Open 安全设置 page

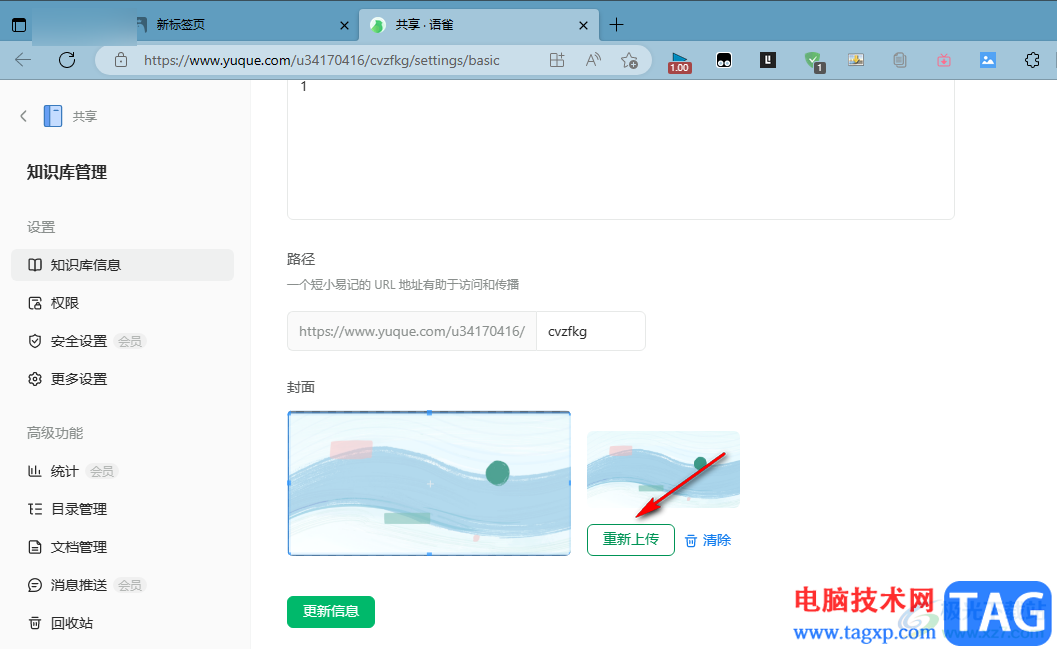(123, 341)
